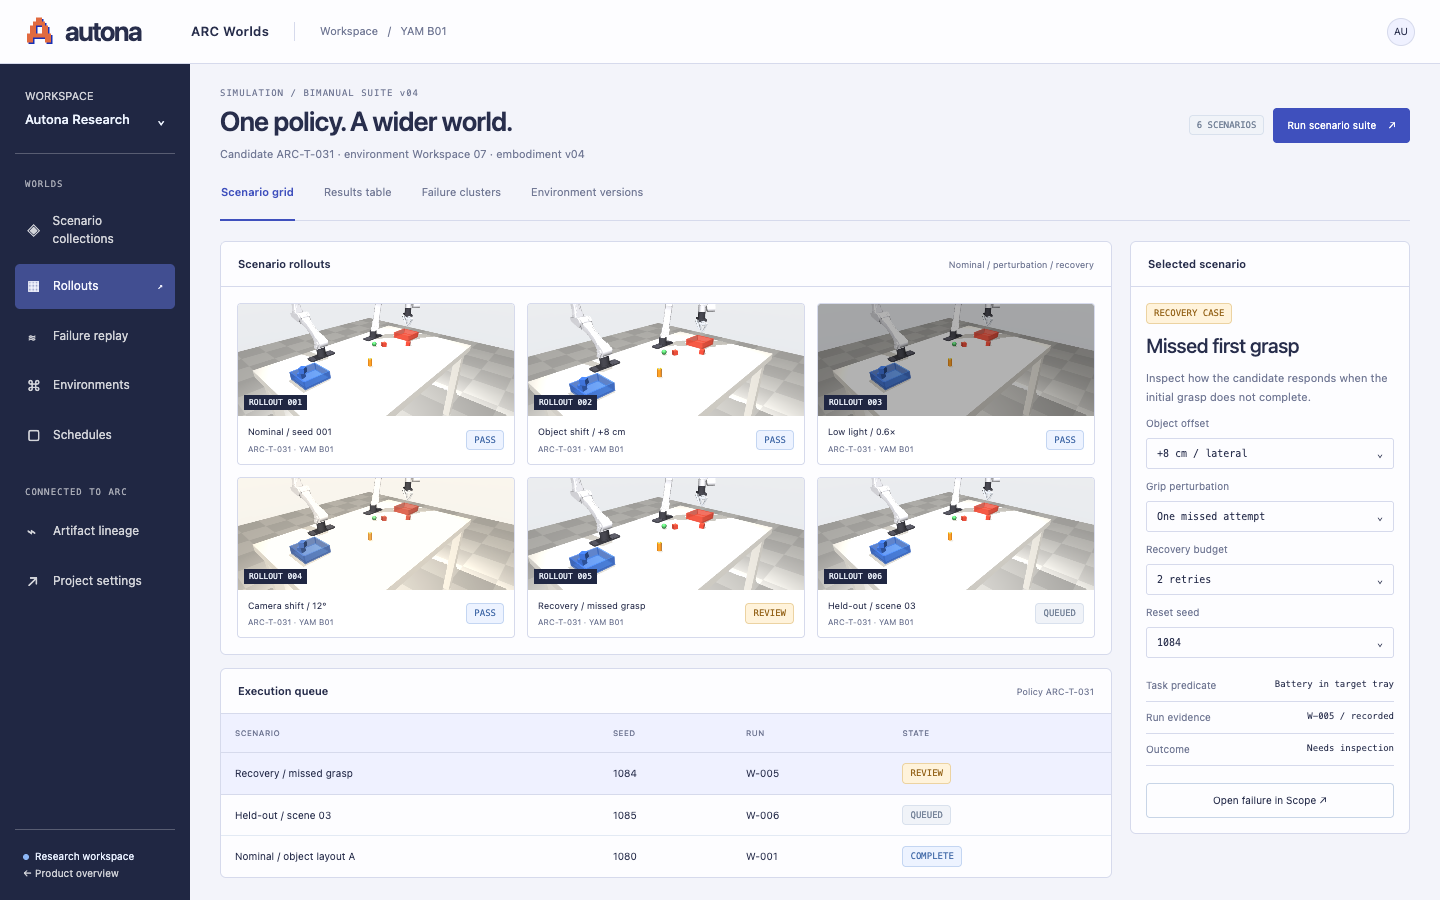The image size is (1440, 900).
Task: Open Project settings in sidebar
Action: click(95, 581)
